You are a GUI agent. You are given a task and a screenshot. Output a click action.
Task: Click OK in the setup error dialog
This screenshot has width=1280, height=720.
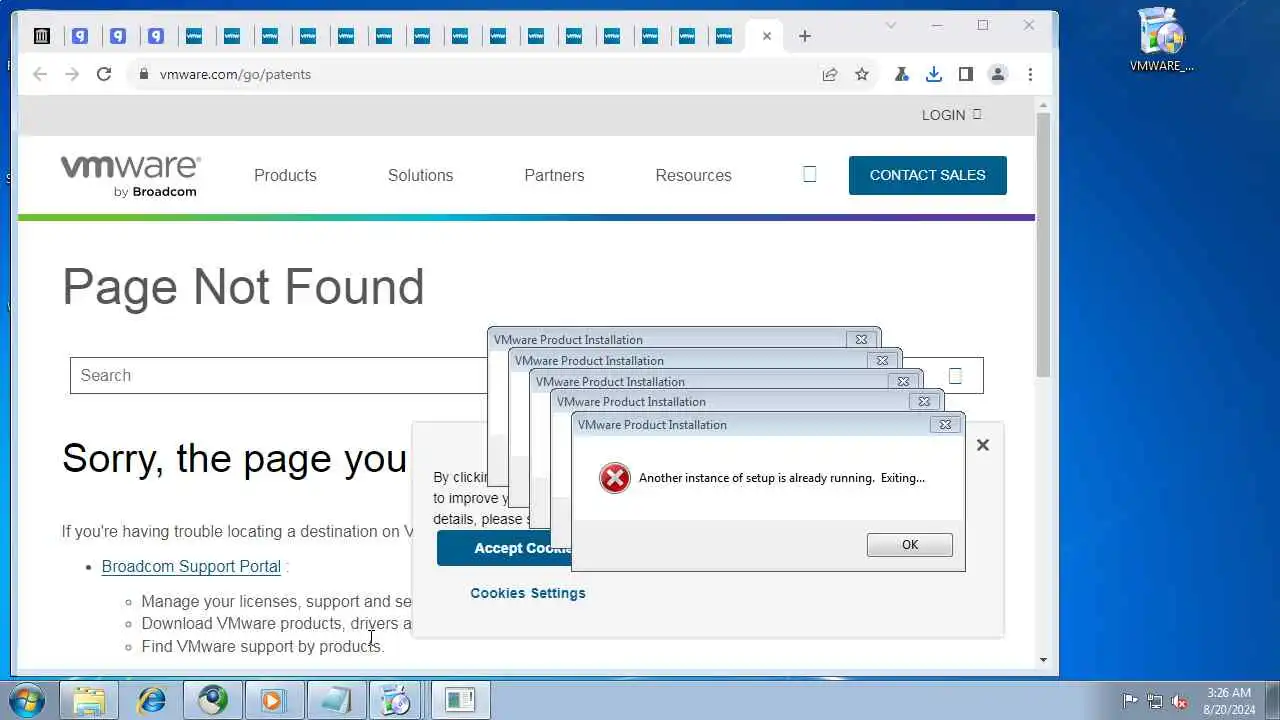[910, 545]
